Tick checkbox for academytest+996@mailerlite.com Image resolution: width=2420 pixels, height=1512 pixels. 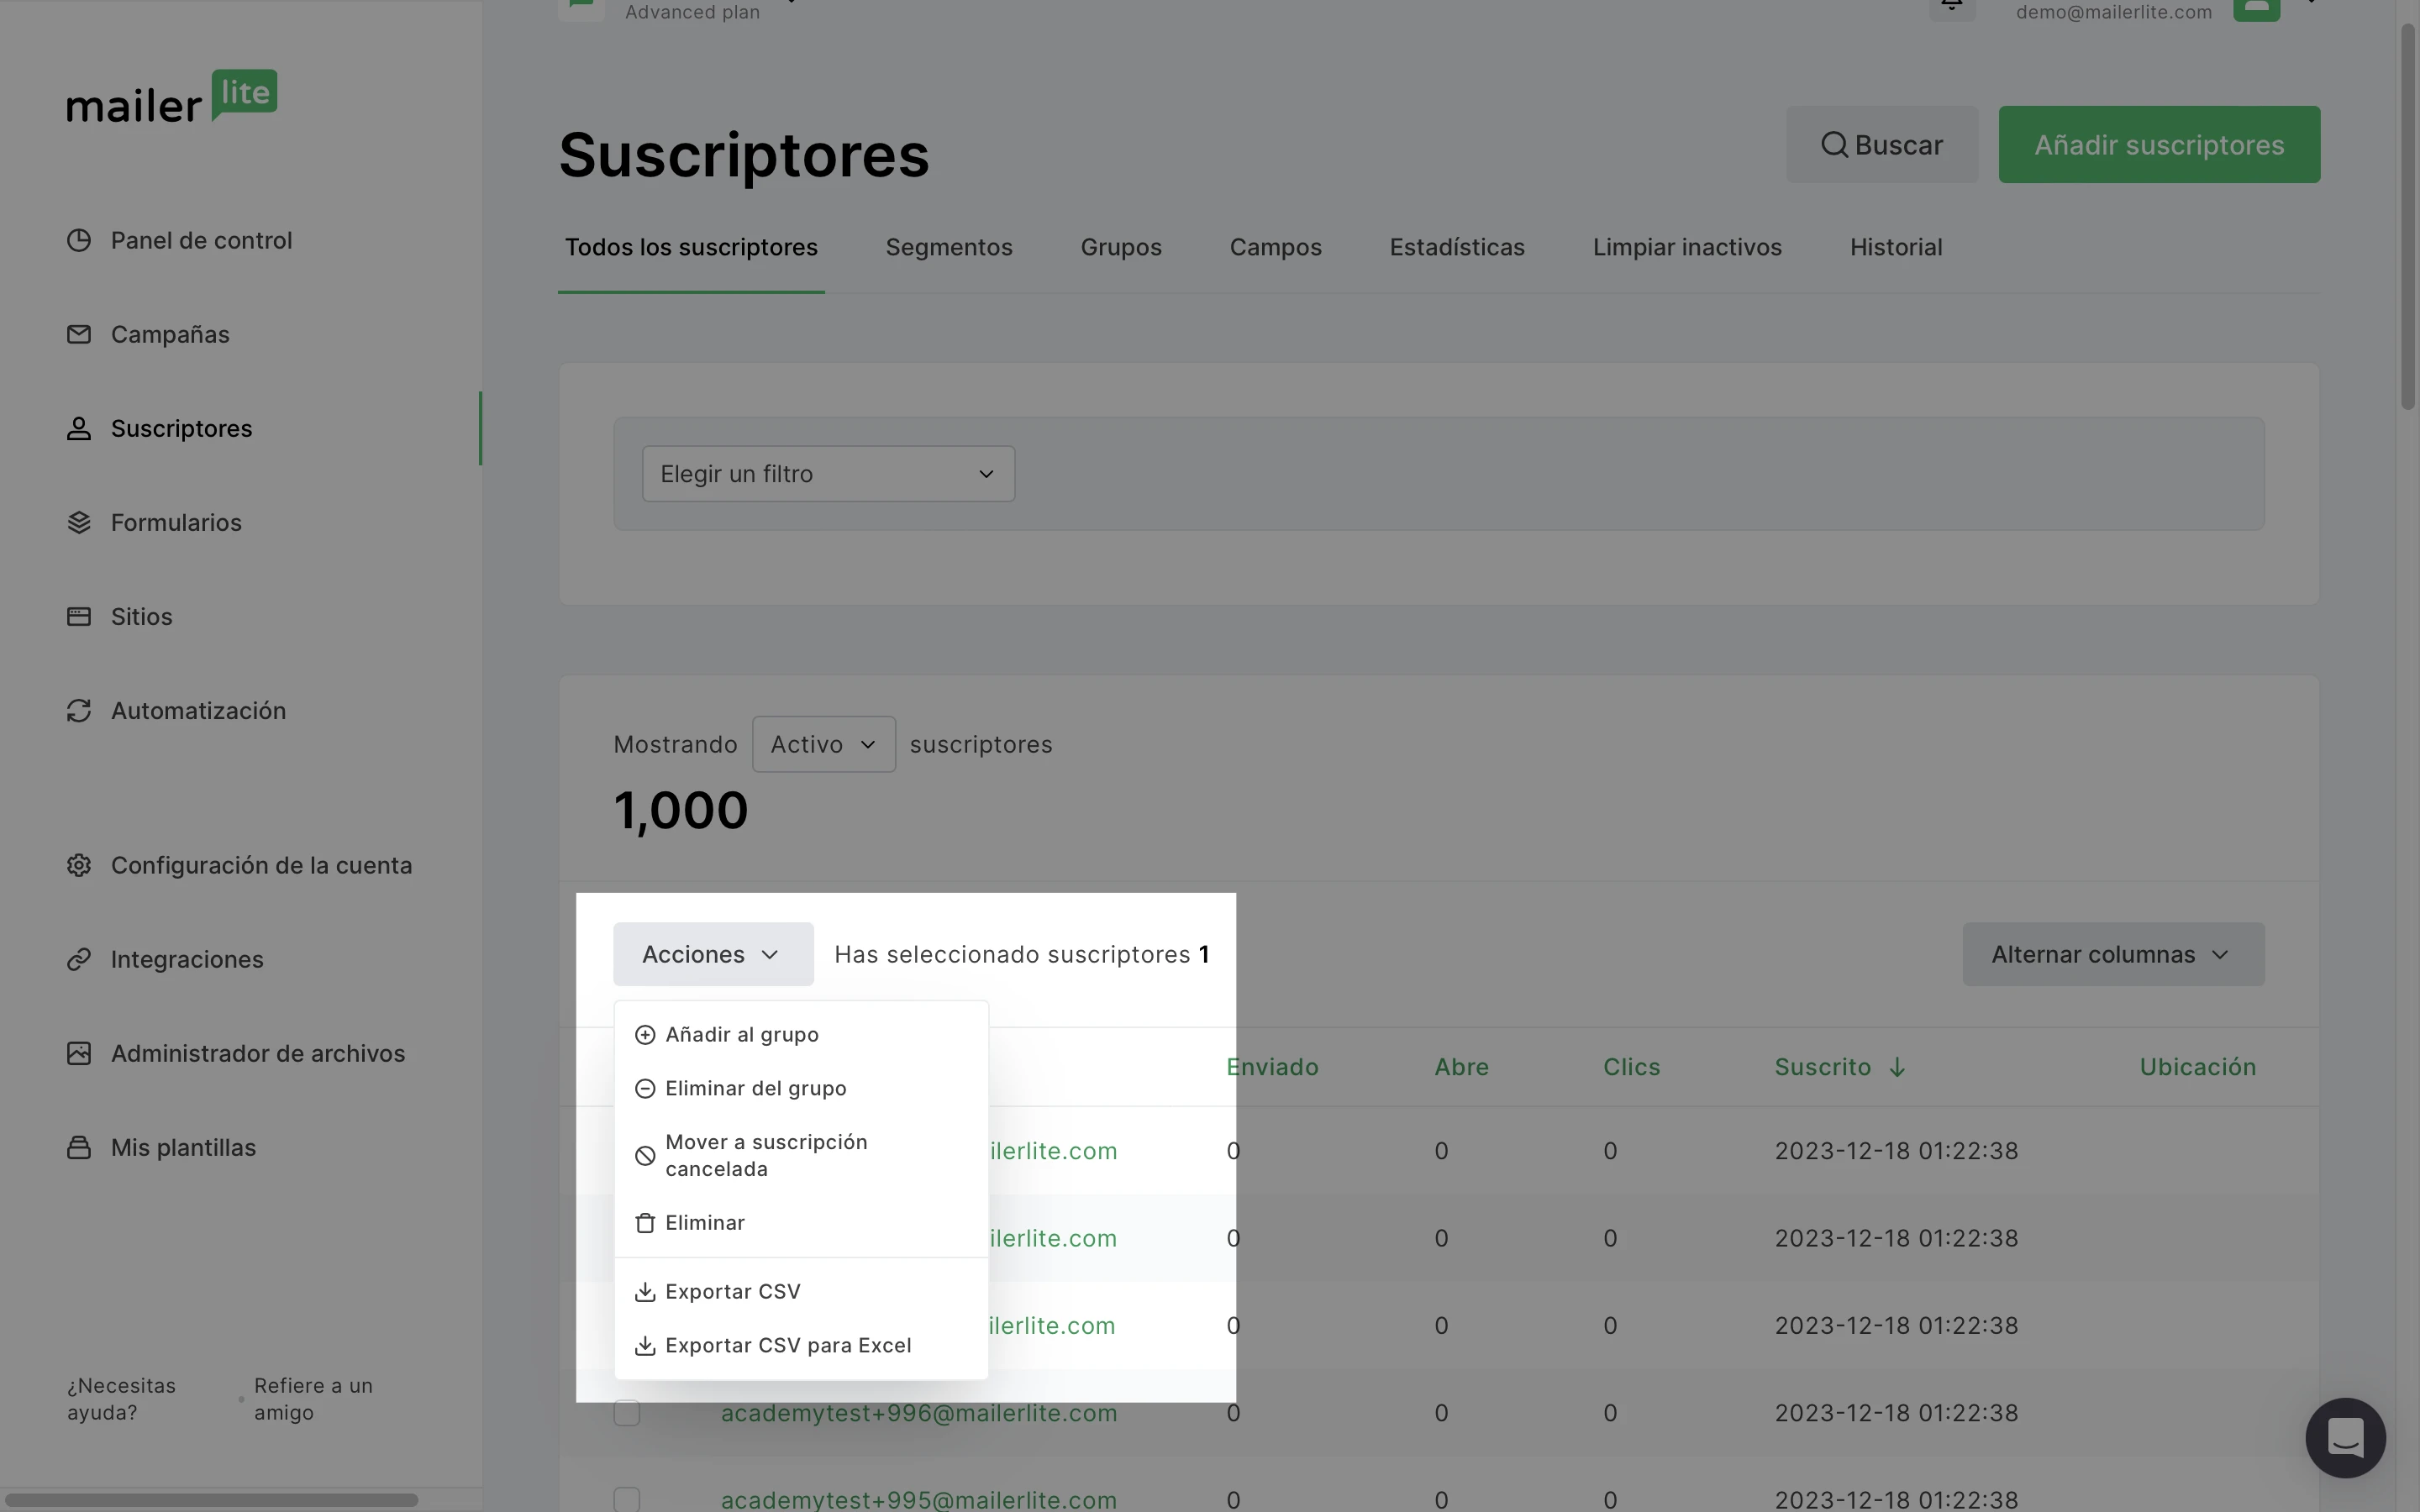[627, 1413]
